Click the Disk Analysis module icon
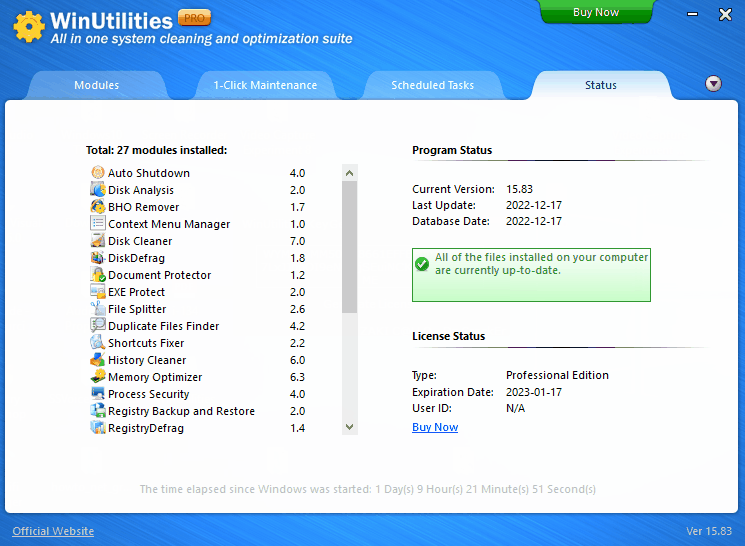745x546 pixels. [98, 190]
